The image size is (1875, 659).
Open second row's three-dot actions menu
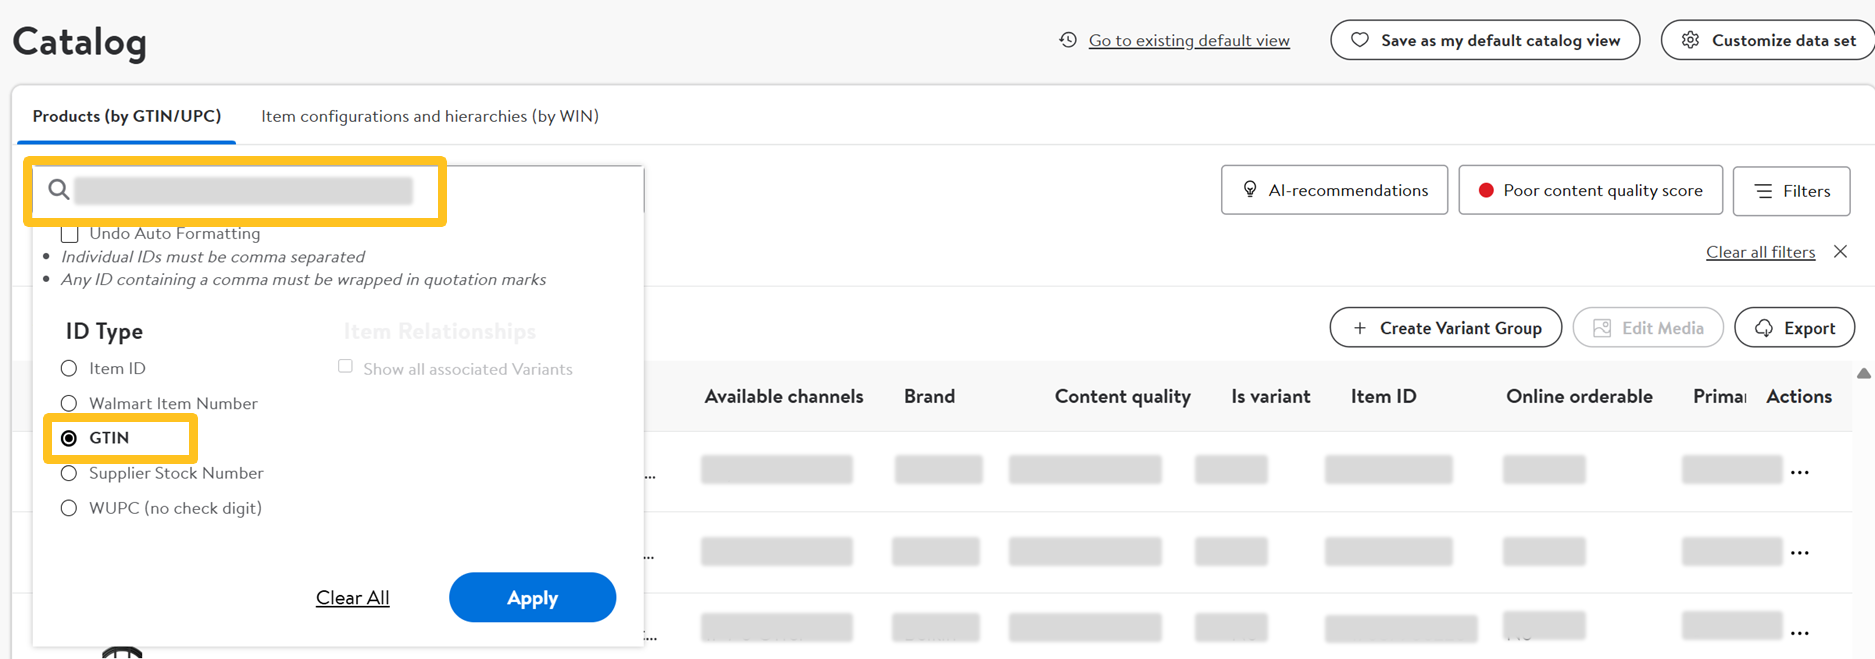[x=1800, y=552]
